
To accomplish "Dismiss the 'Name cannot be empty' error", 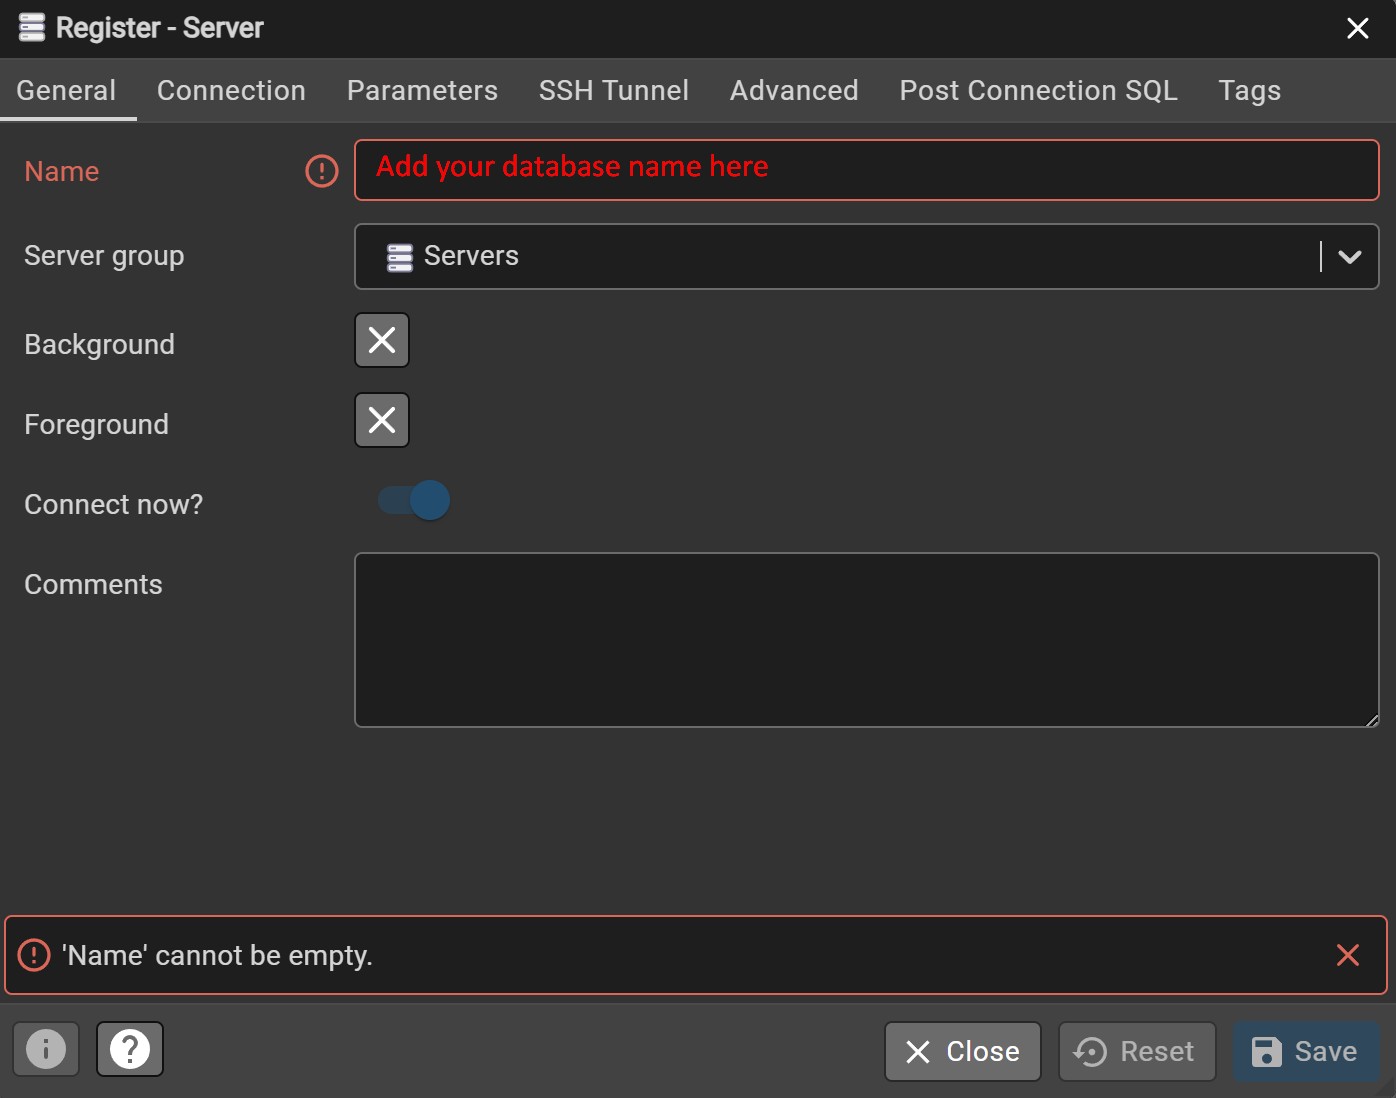I will (x=1347, y=955).
